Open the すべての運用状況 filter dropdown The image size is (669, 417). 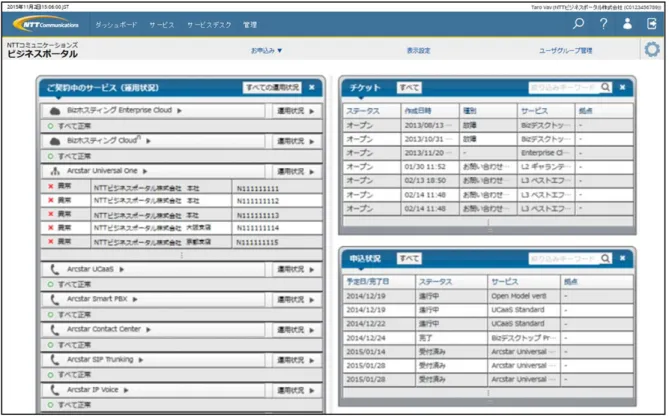click(x=272, y=87)
